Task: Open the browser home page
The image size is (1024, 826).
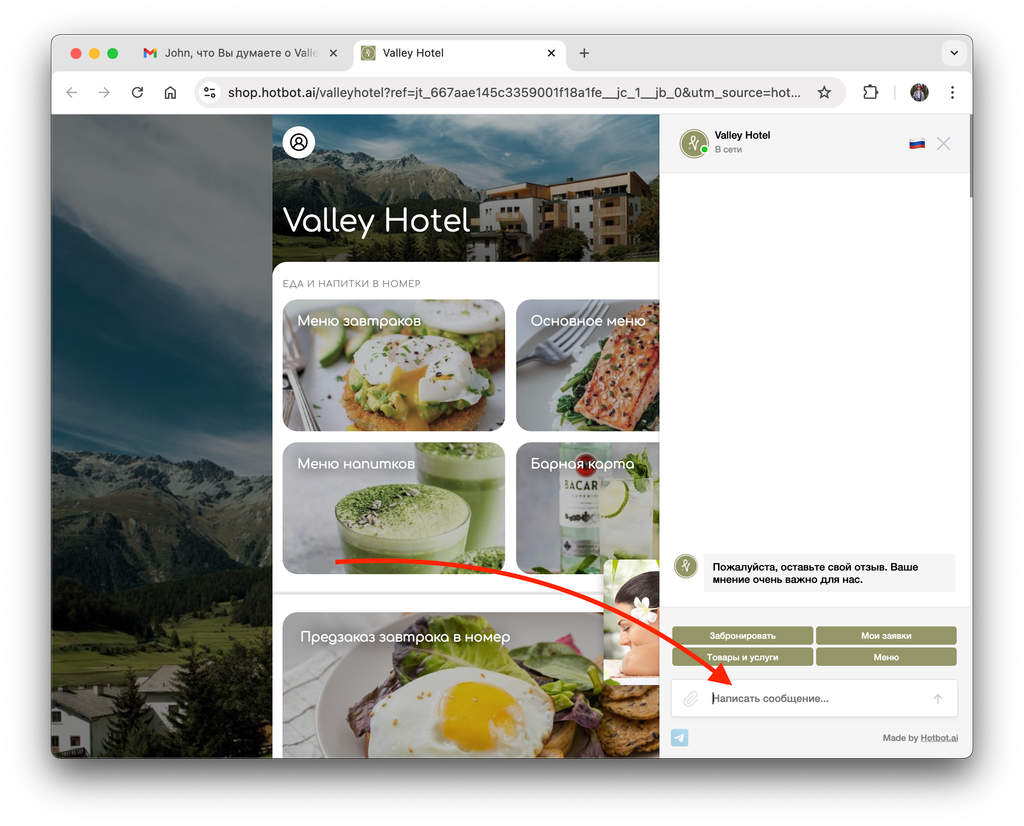Action: tap(170, 93)
